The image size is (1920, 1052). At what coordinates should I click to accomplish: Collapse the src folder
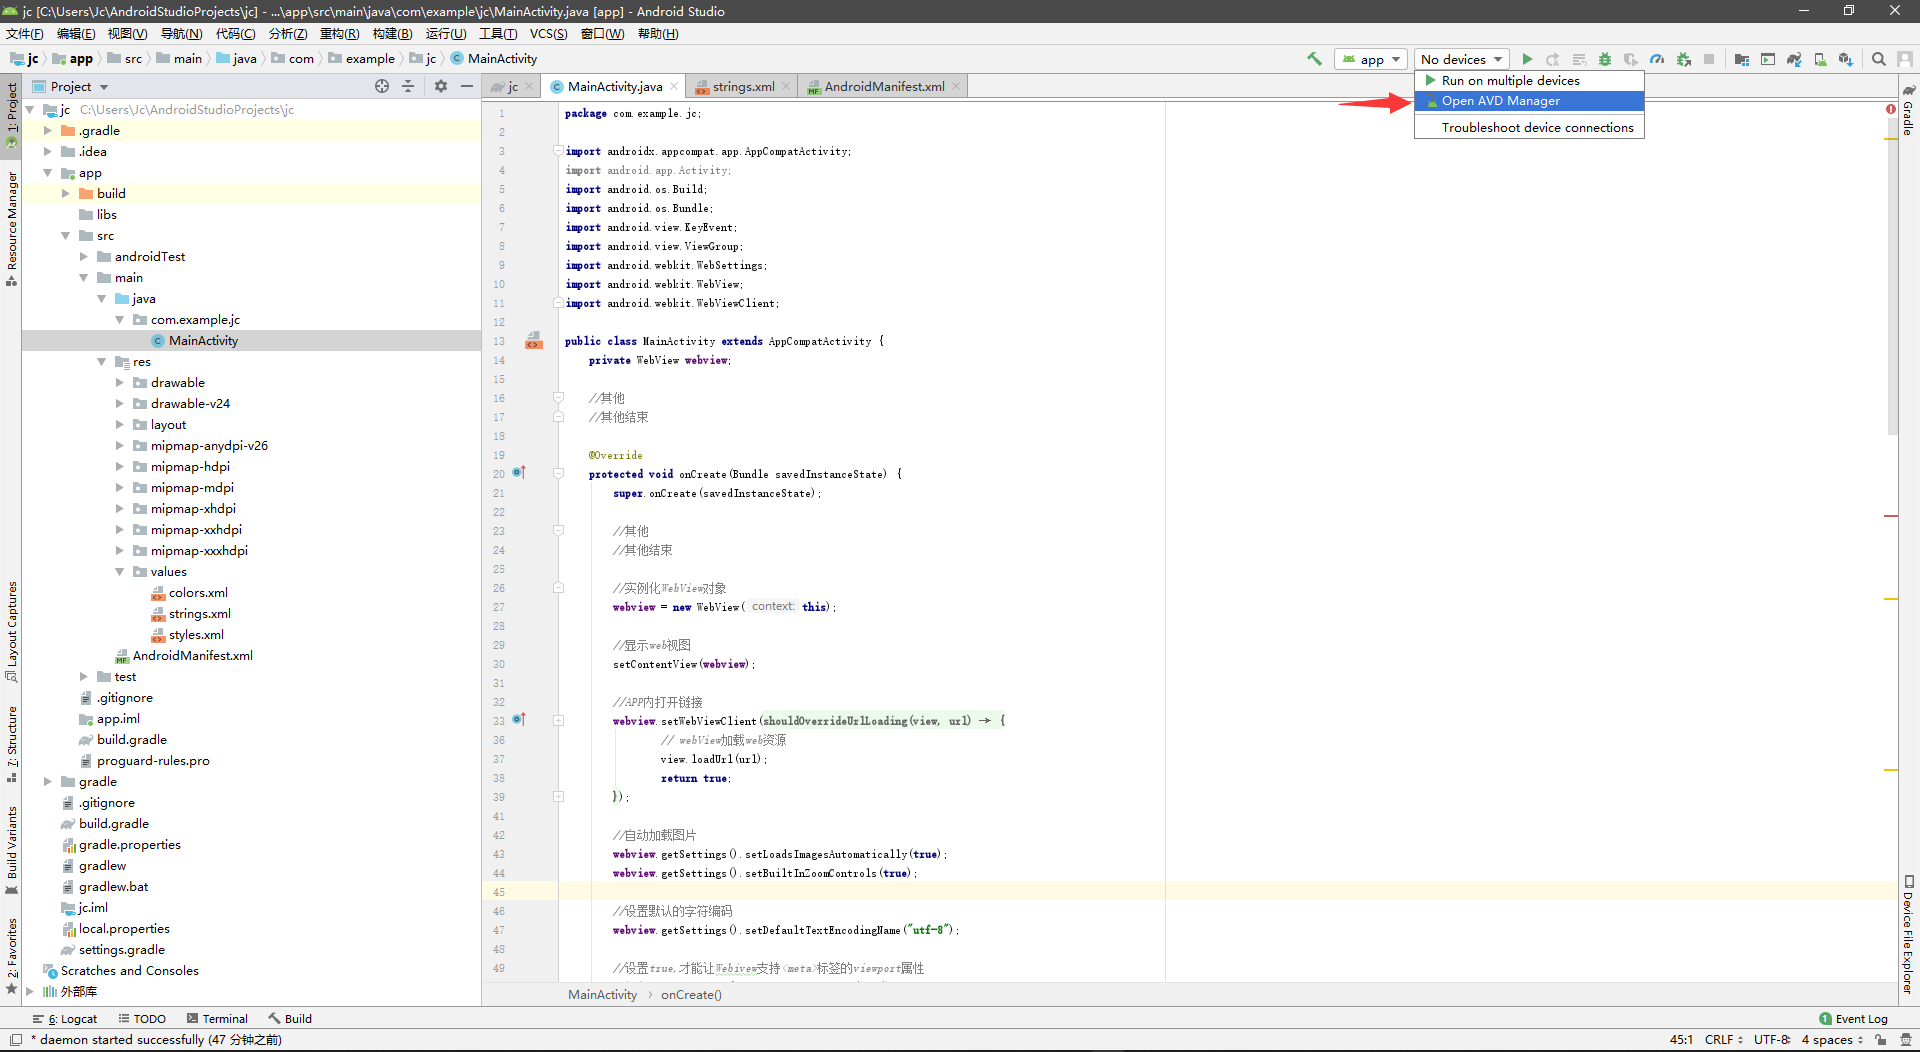(65, 235)
